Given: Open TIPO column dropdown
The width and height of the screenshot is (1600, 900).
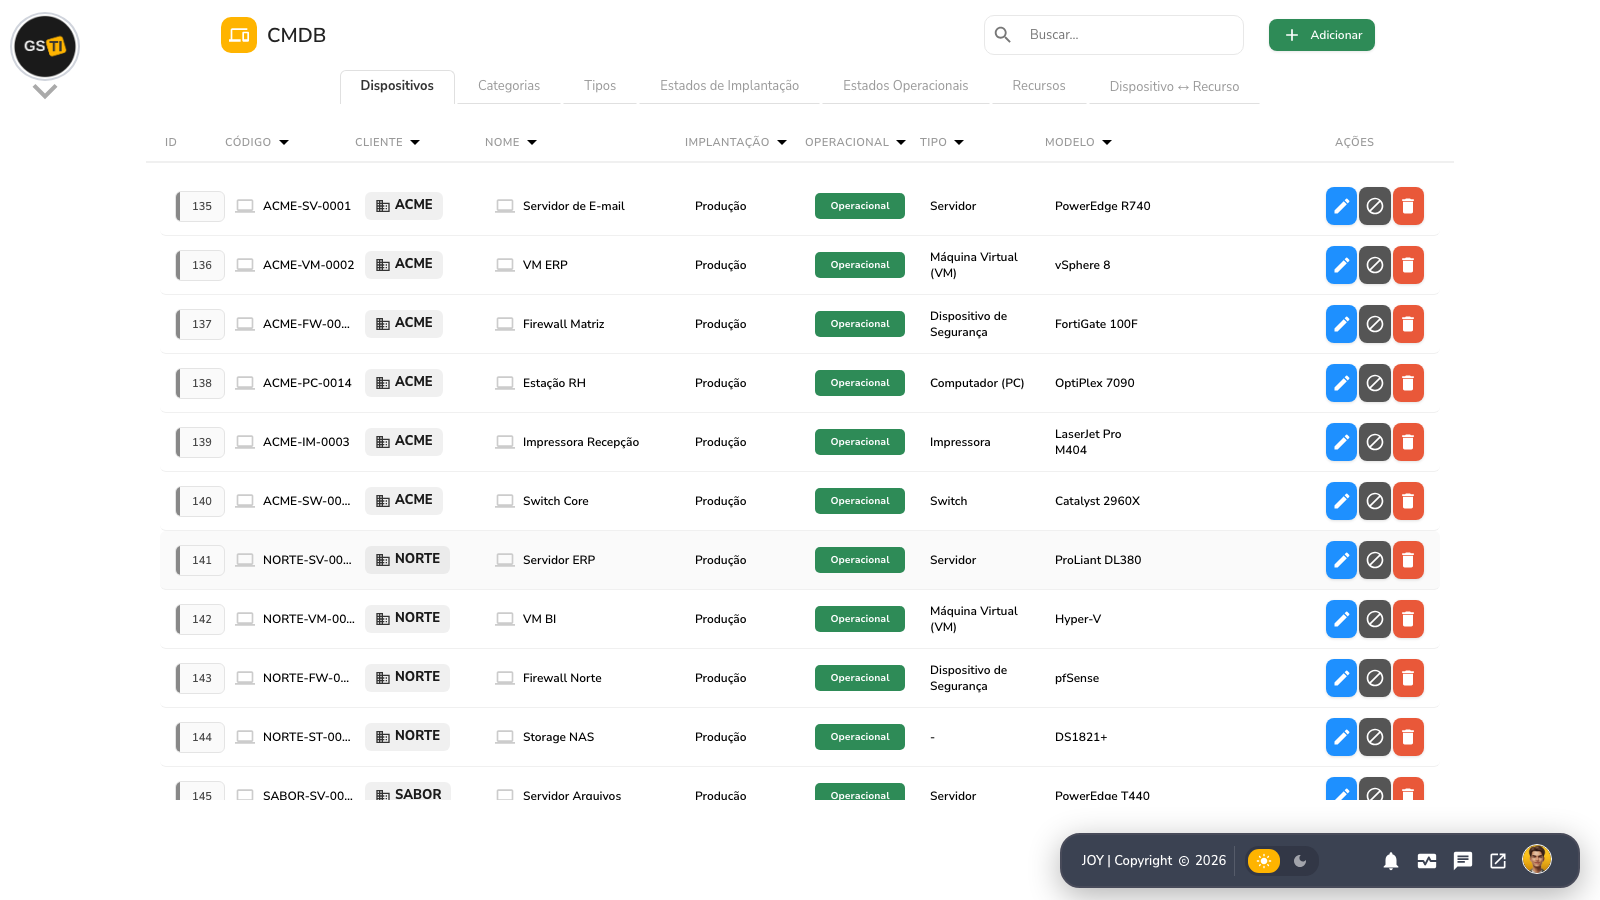Looking at the screenshot, I should click(959, 142).
